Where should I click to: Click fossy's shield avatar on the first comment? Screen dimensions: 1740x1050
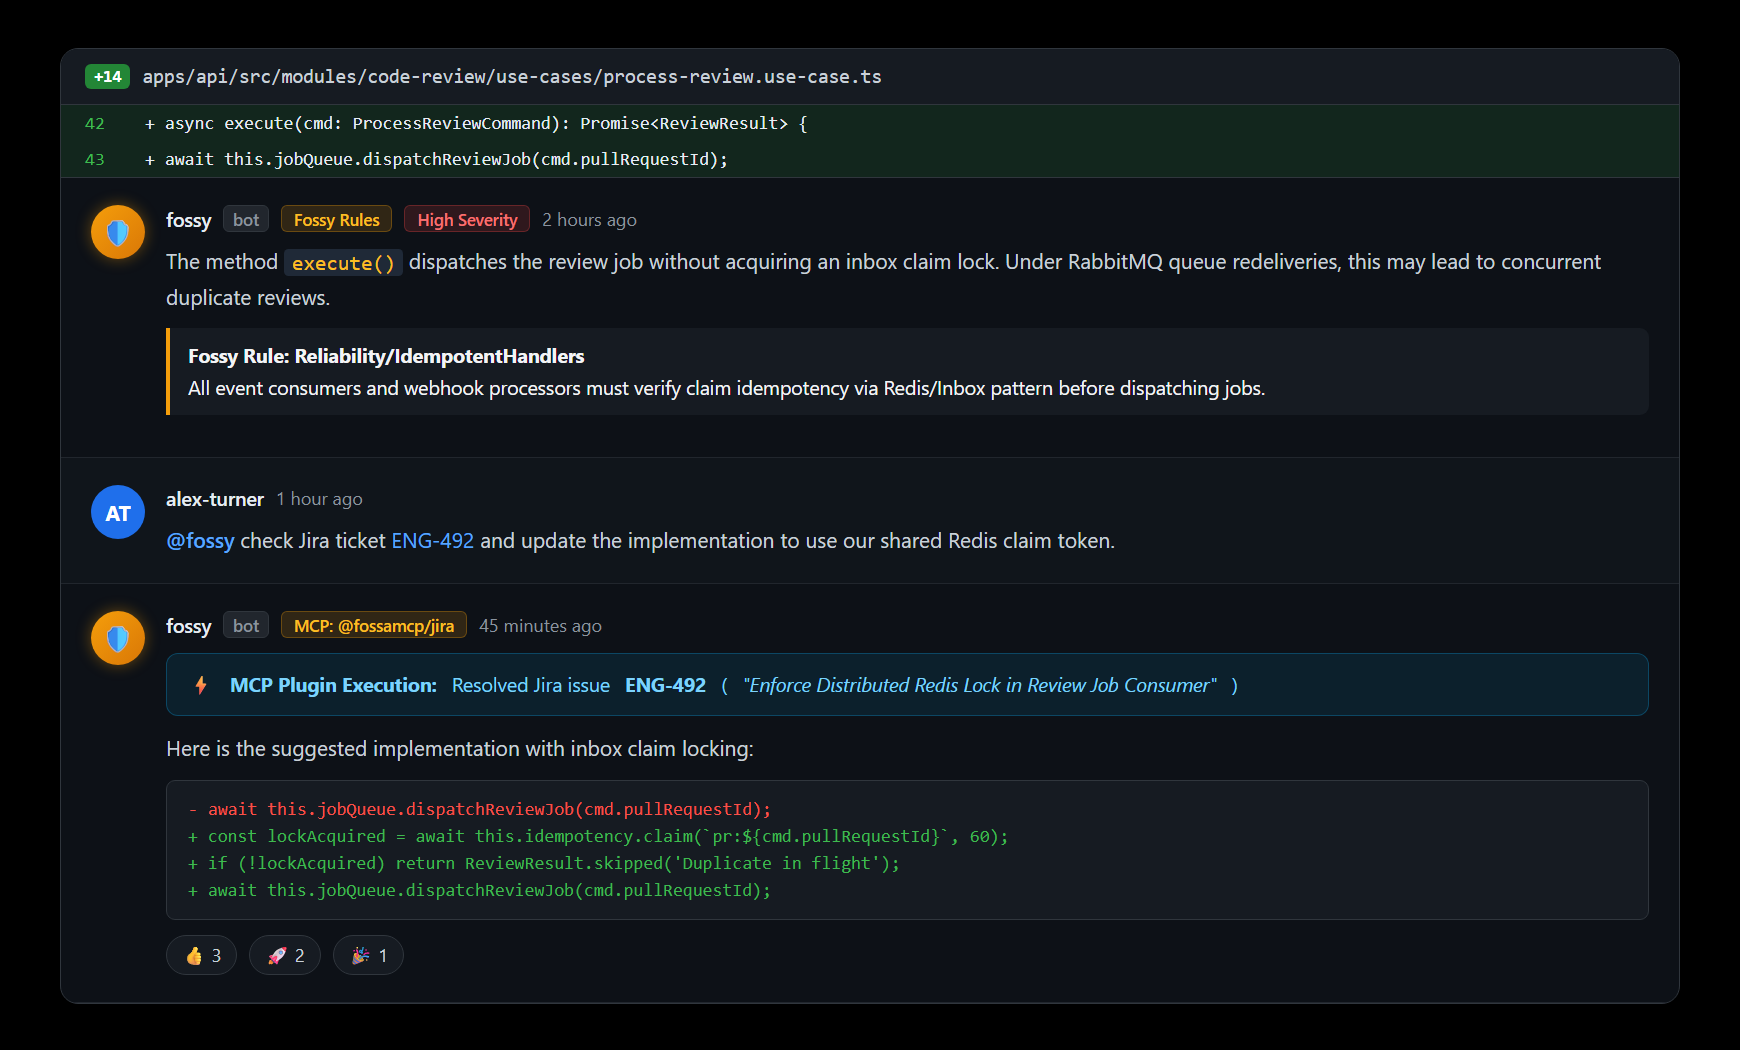point(118,232)
